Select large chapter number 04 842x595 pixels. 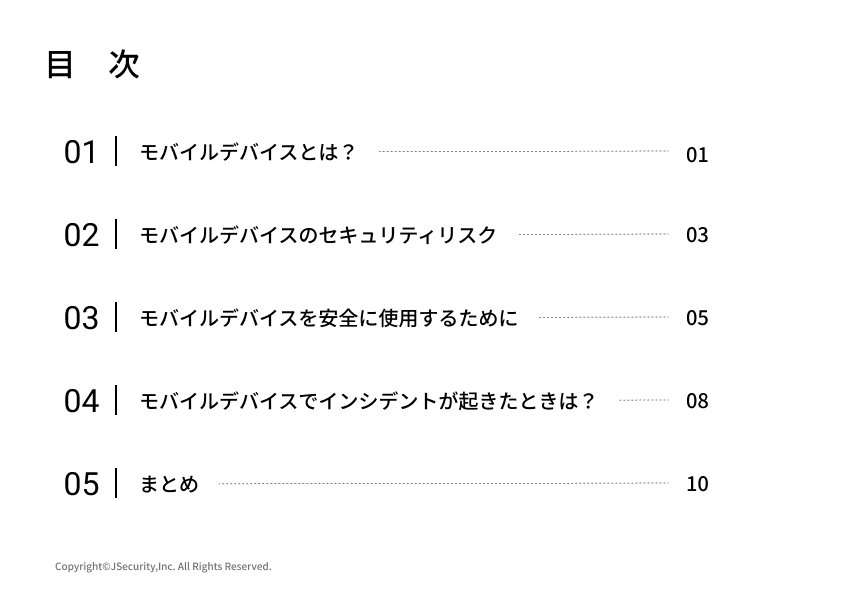[x=81, y=401]
